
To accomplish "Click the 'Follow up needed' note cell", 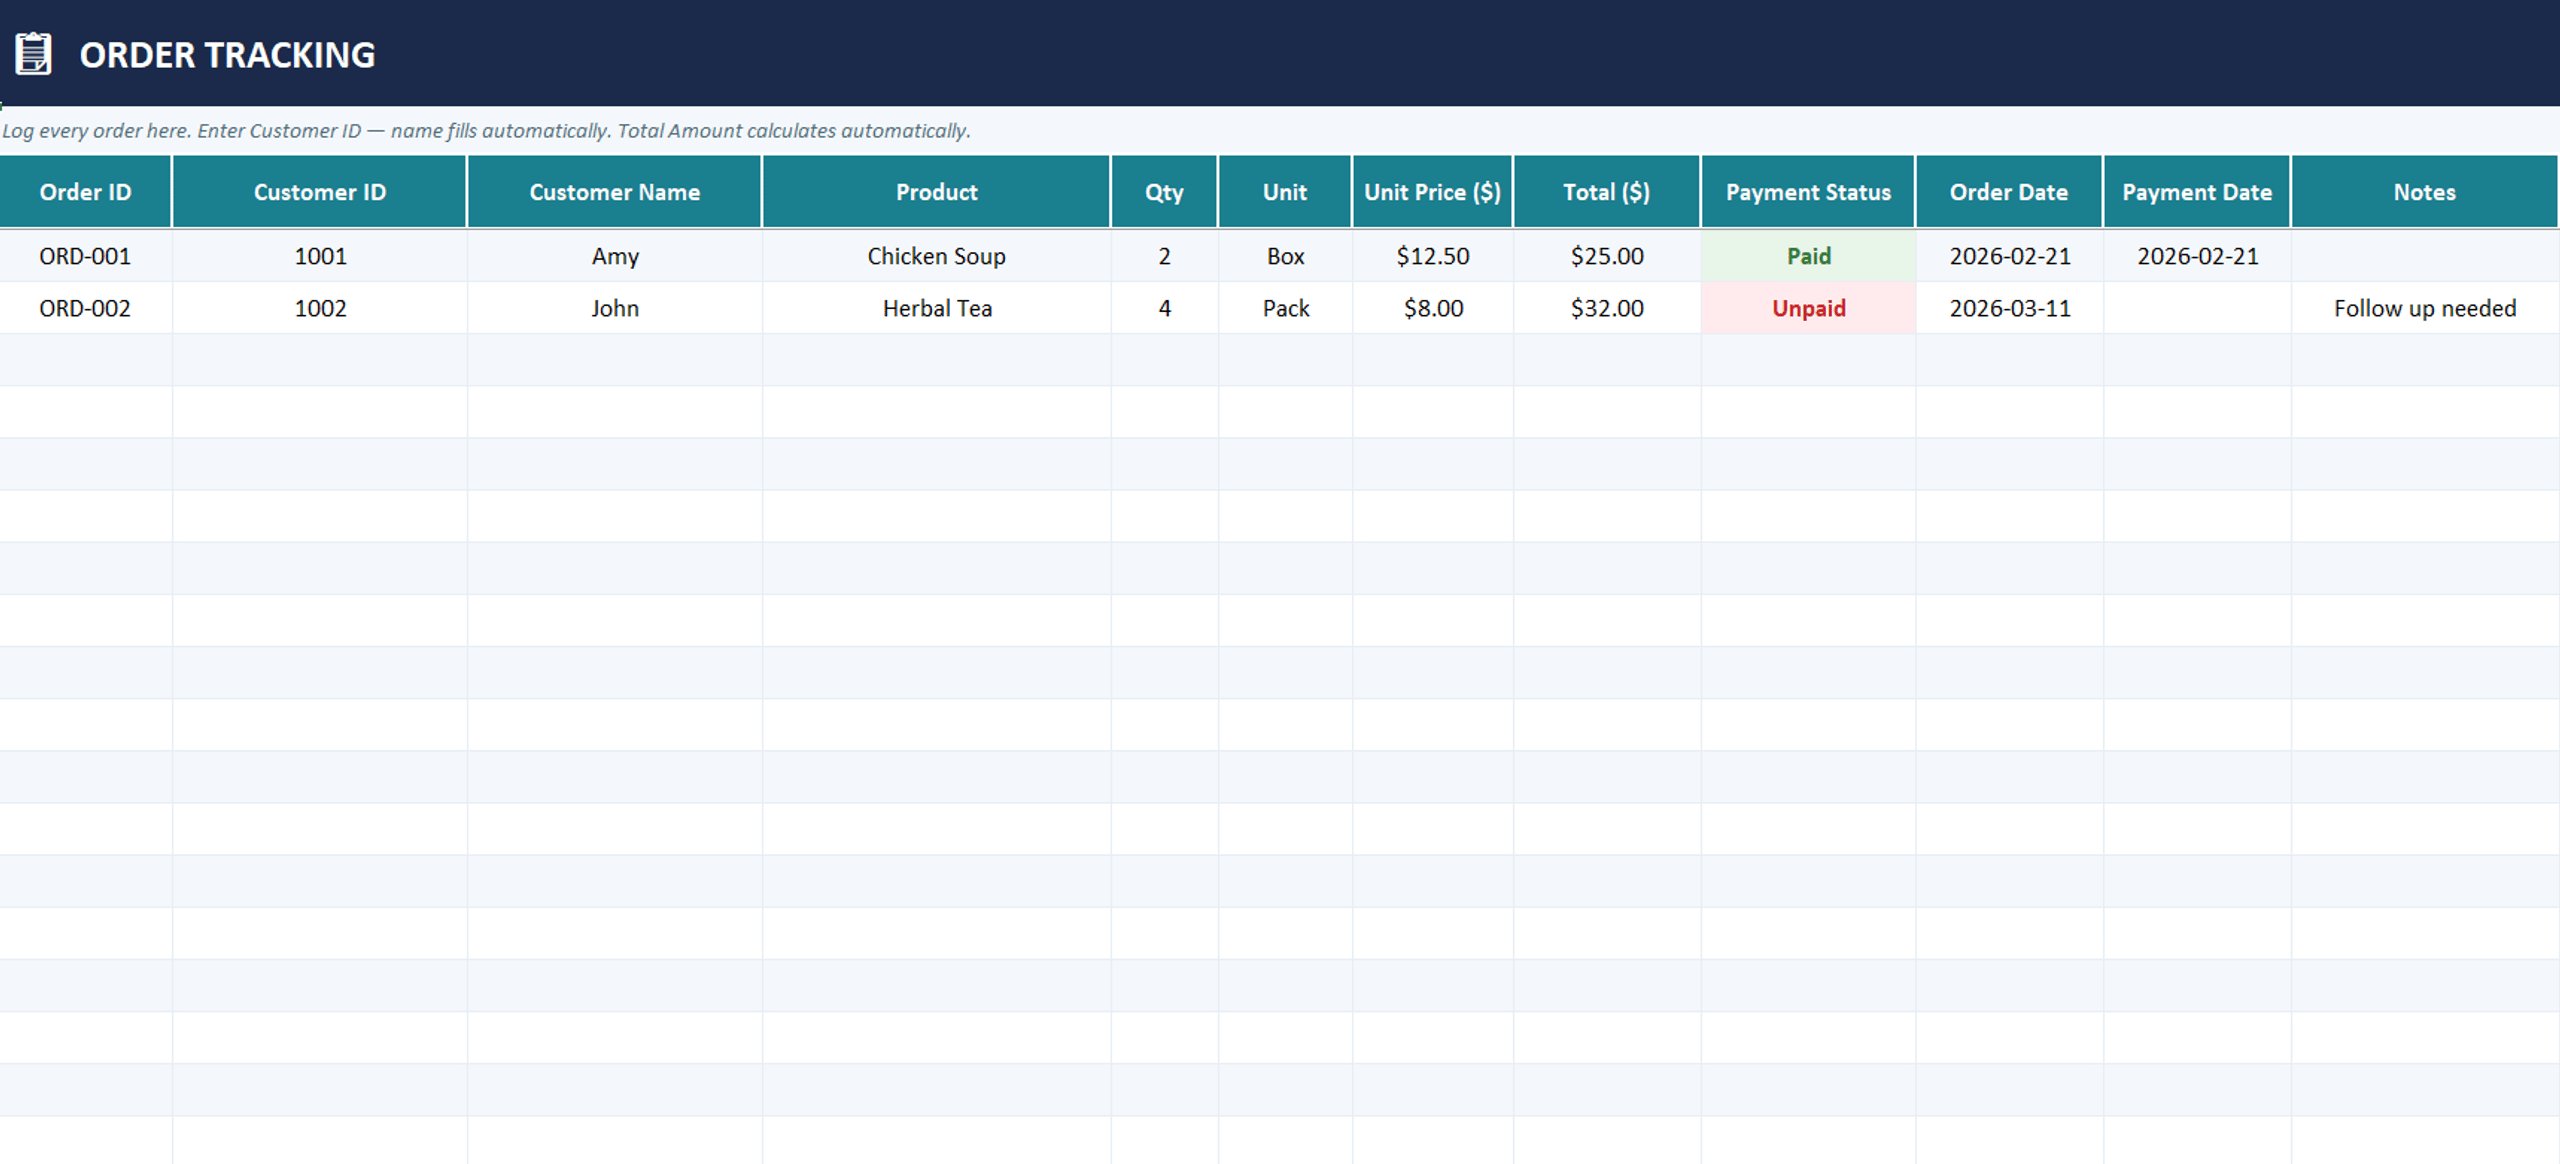I will pyautogui.click(x=2425, y=308).
